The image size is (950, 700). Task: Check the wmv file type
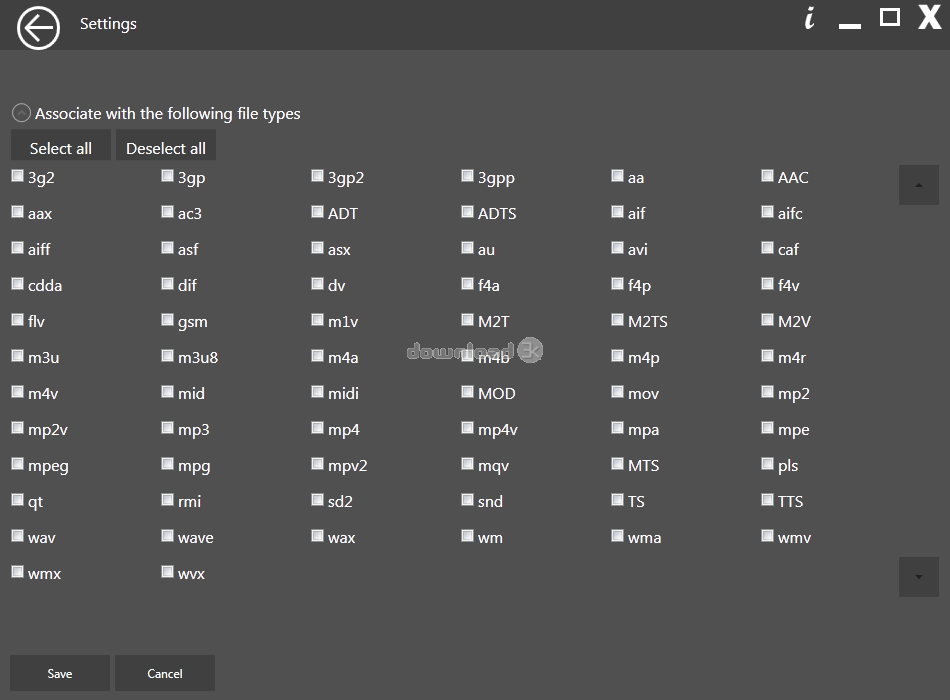click(x=768, y=536)
